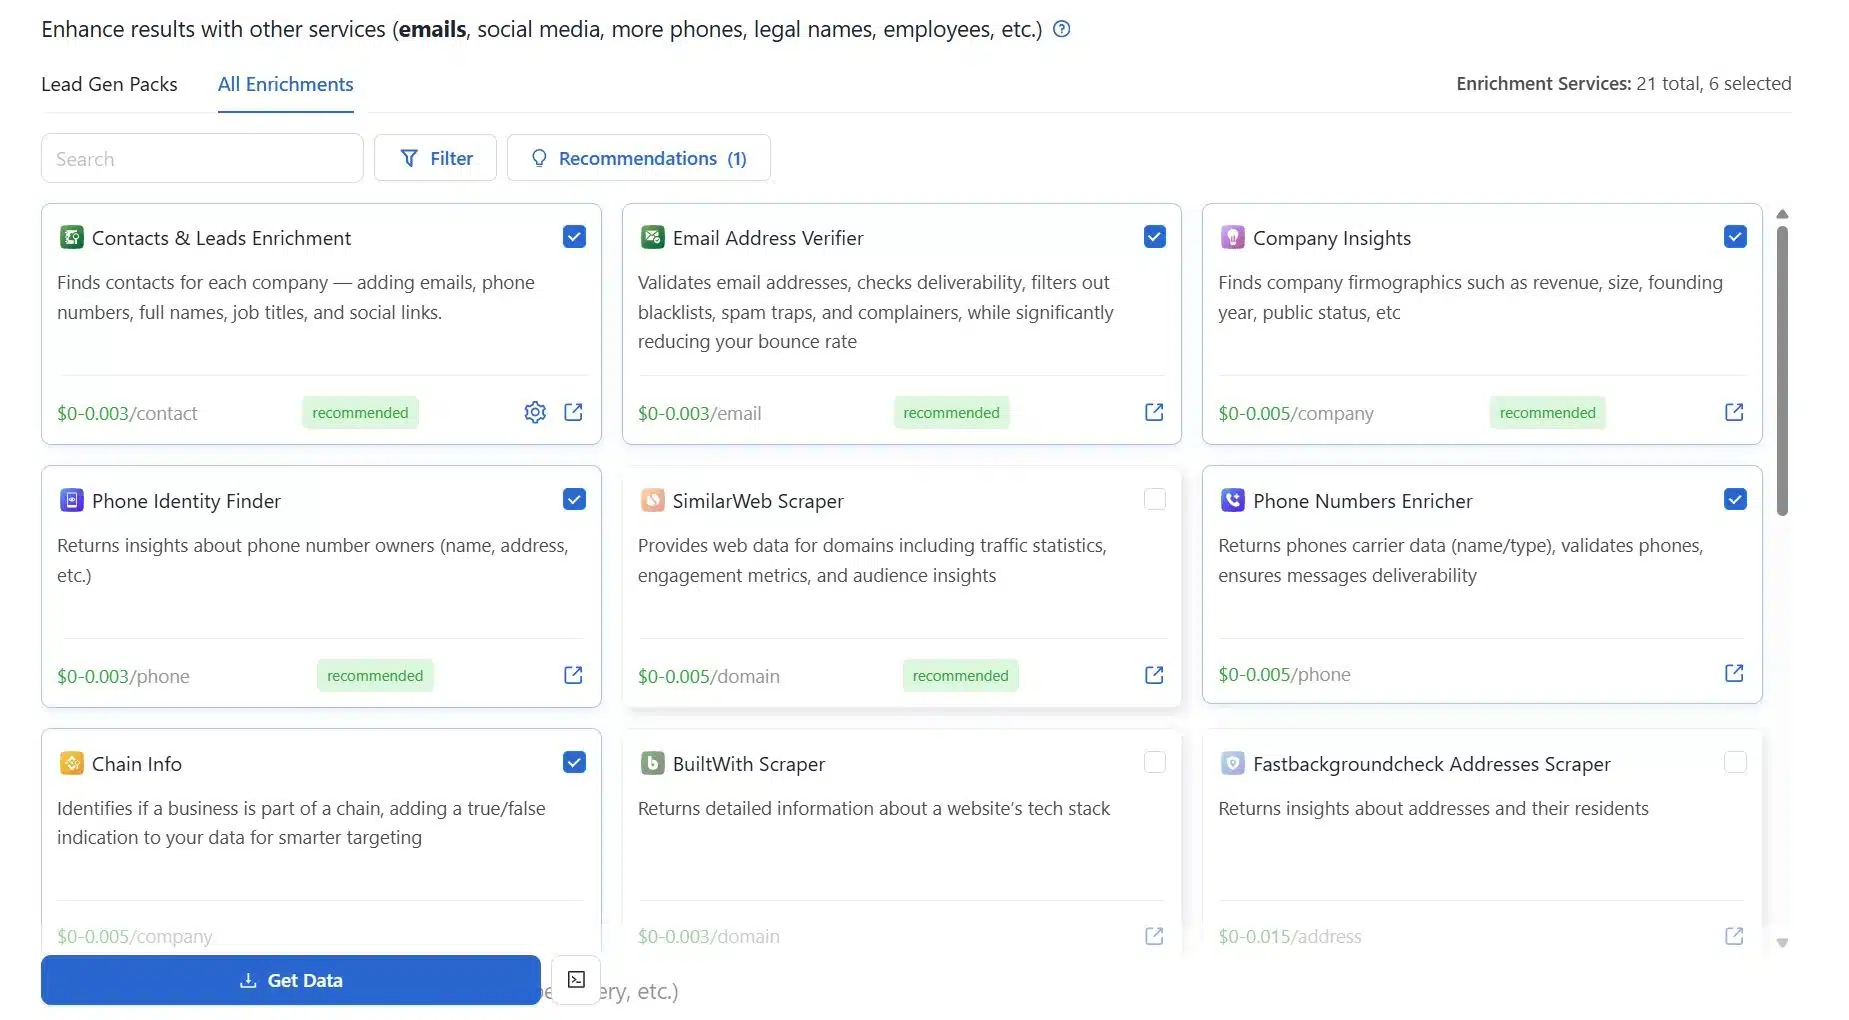This screenshot has height=1020, width=1849.
Task: Open external link for Company Insights card
Action: (1733, 412)
